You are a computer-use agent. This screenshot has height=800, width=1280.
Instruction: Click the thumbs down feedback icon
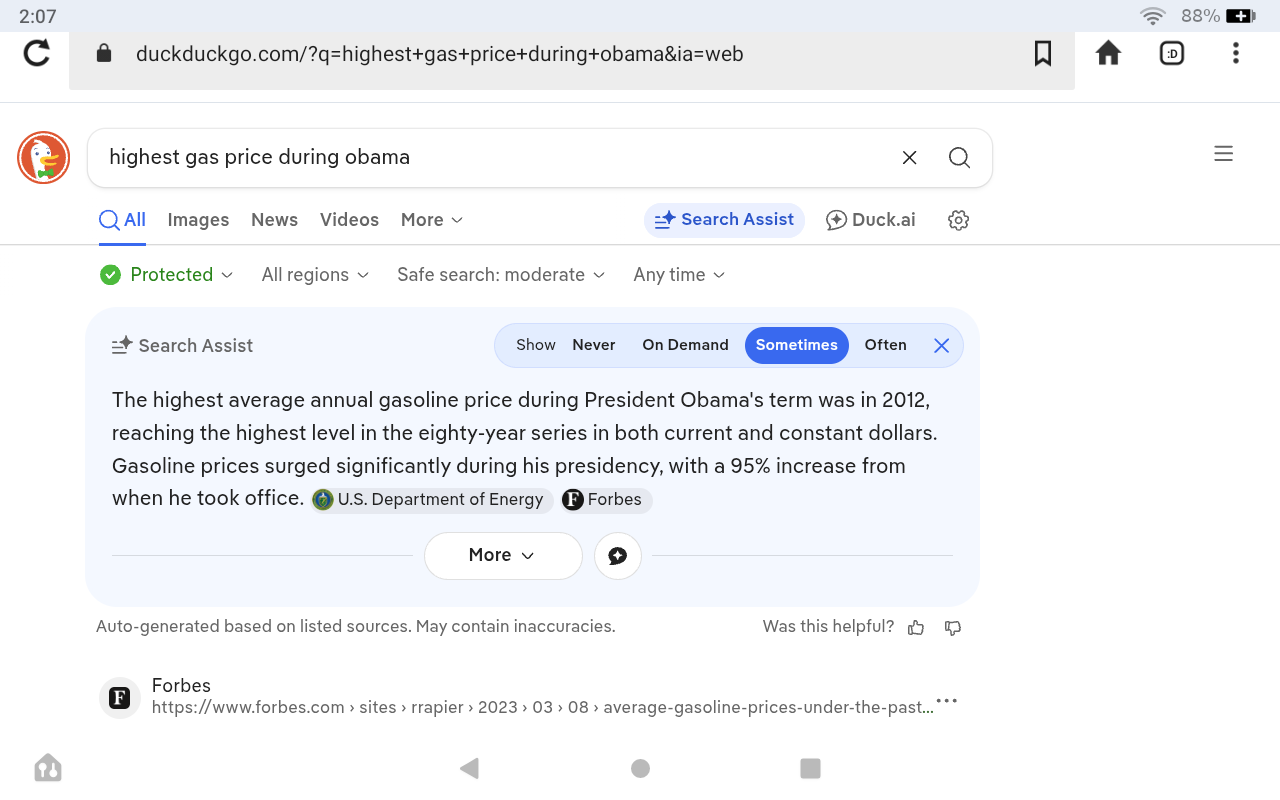[x=953, y=628]
